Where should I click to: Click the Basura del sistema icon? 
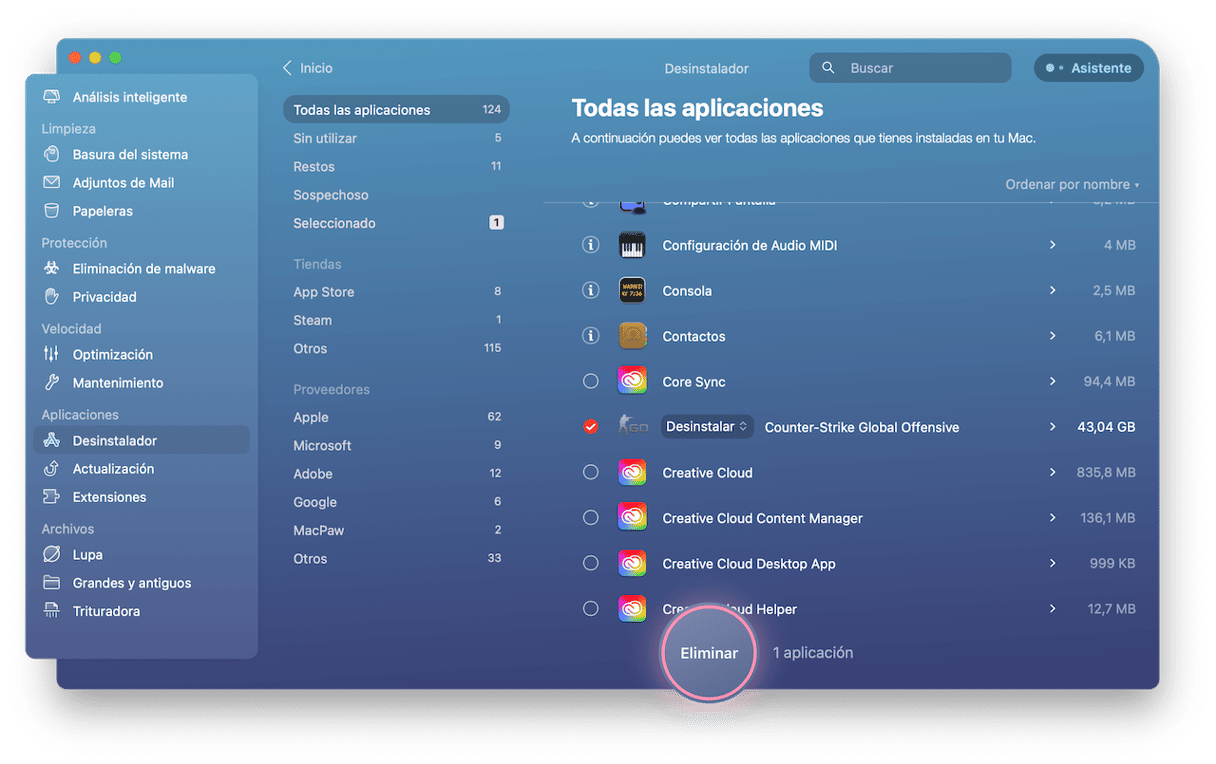[52, 154]
